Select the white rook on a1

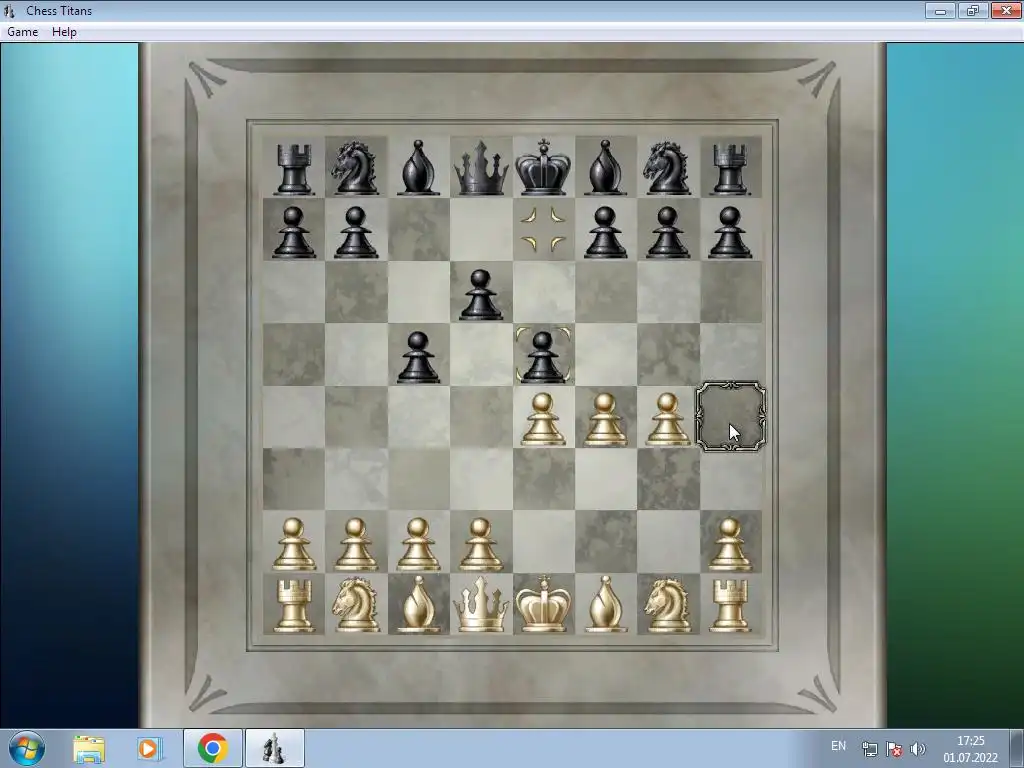[x=293, y=606]
